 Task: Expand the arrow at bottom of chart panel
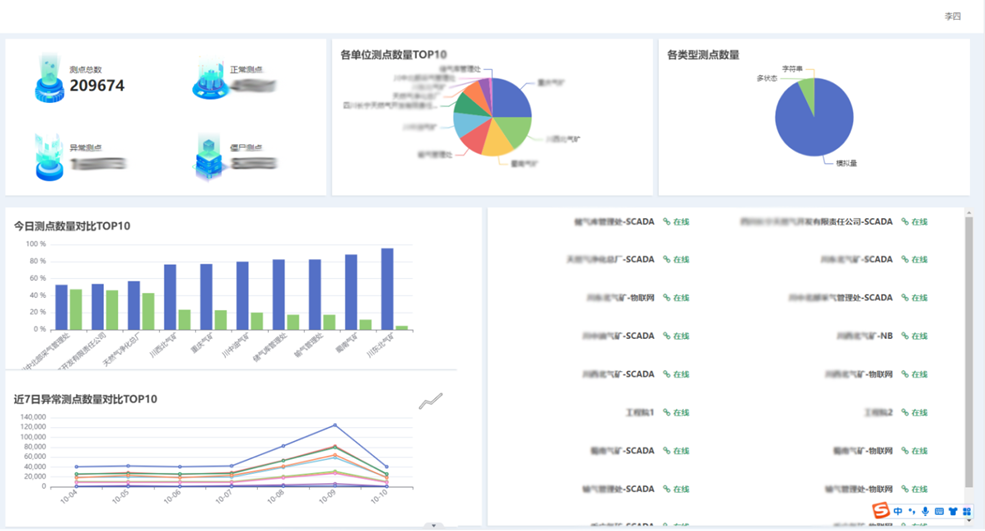(x=433, y=525)
